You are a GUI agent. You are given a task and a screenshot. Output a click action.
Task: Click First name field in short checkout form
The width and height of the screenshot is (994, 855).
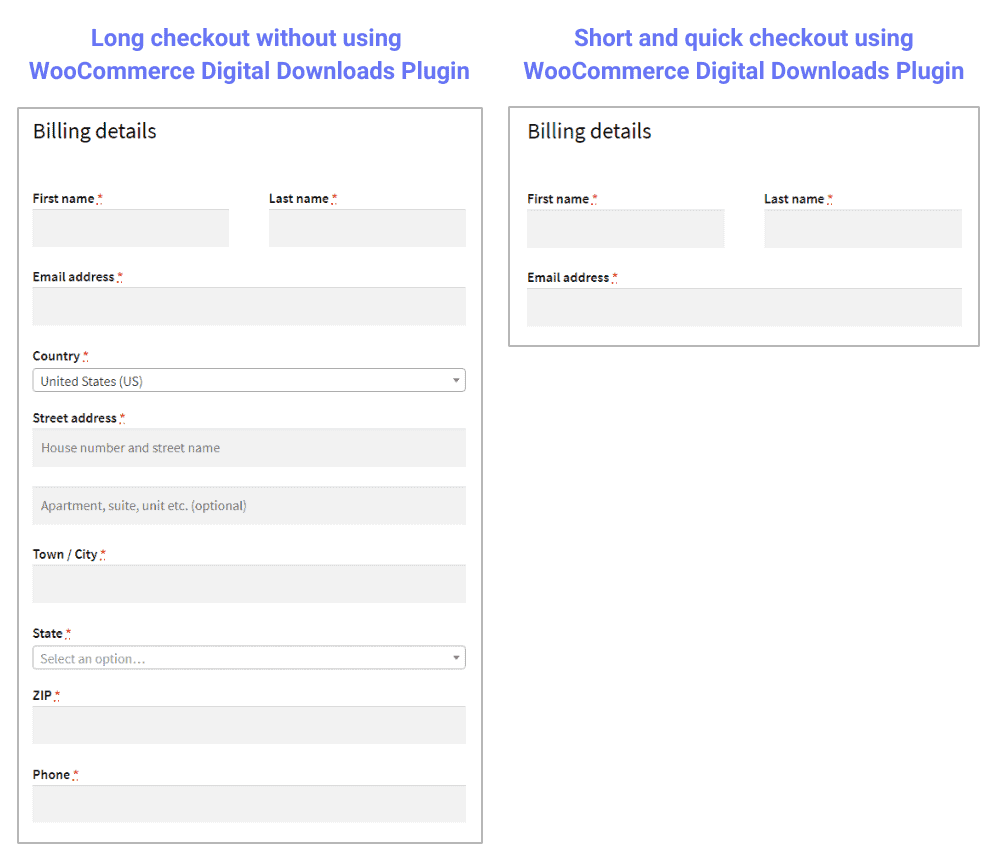point(626,229)
